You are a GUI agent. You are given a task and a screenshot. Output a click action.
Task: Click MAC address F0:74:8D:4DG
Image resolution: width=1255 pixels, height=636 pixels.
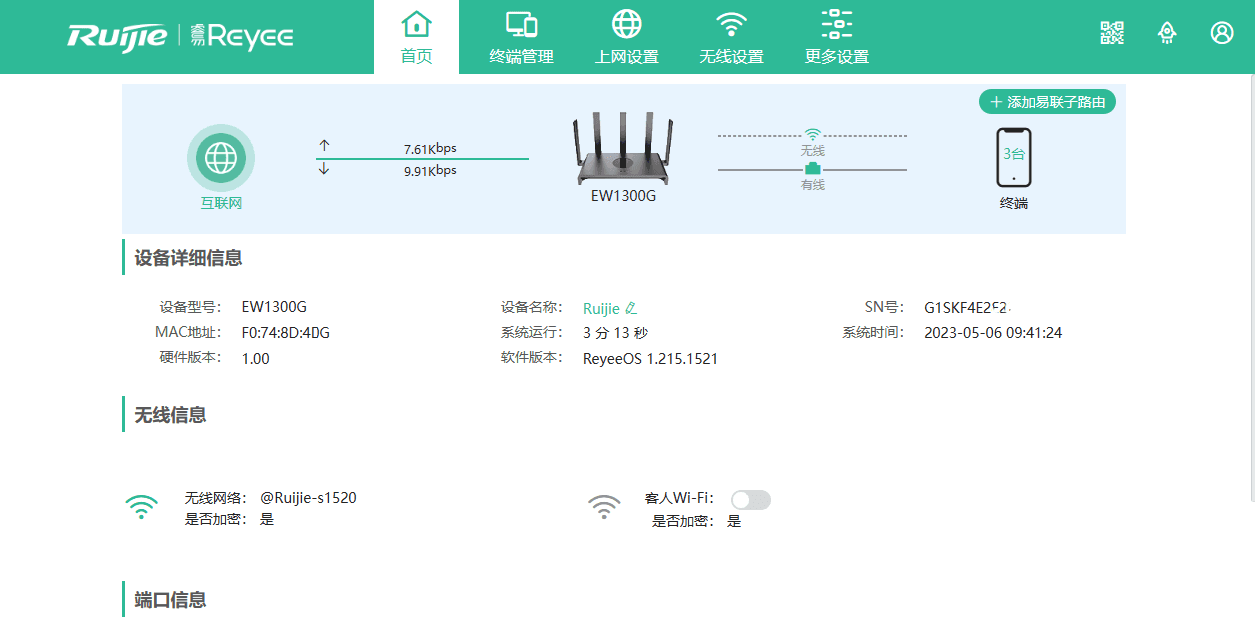point(286,333)
